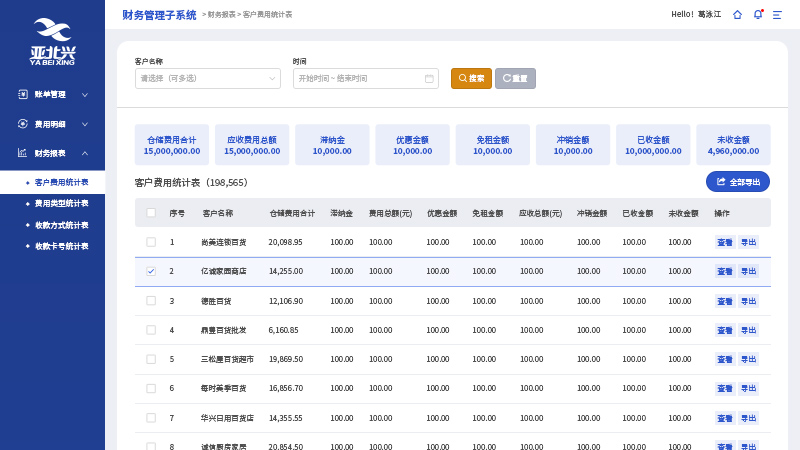This screenshot has height=450, width=800.
Task: Click 查看 for row 4 鼎昱百货批发
Action: point(724,330)
